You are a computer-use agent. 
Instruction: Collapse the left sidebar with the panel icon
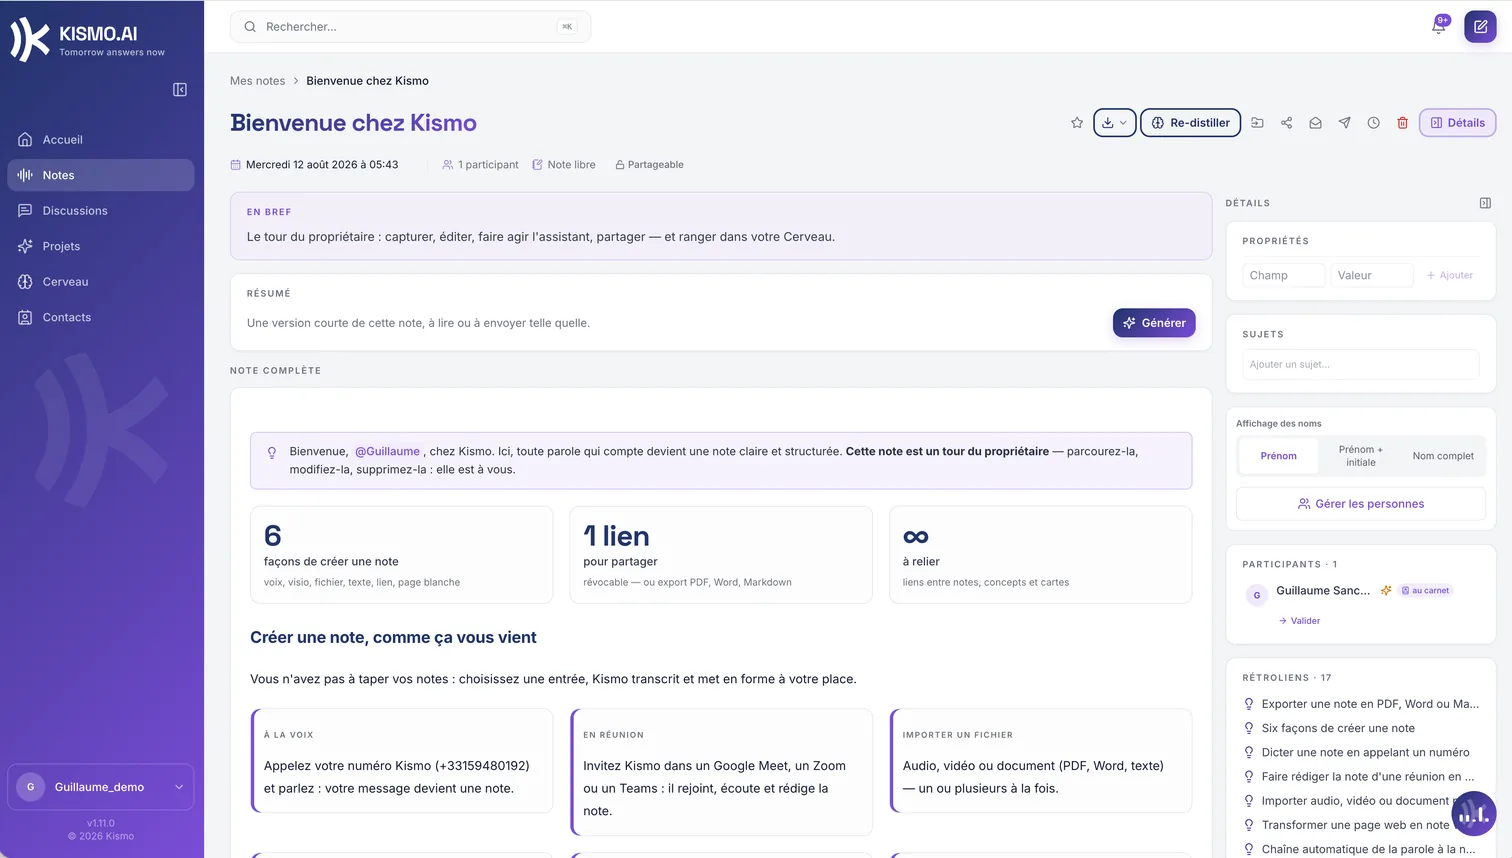180,90
